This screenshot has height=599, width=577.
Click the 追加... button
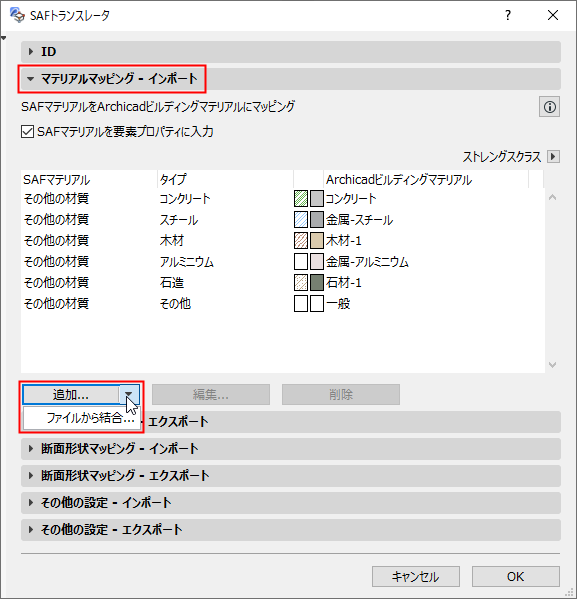pyautogui.click(x=71, y=394)
